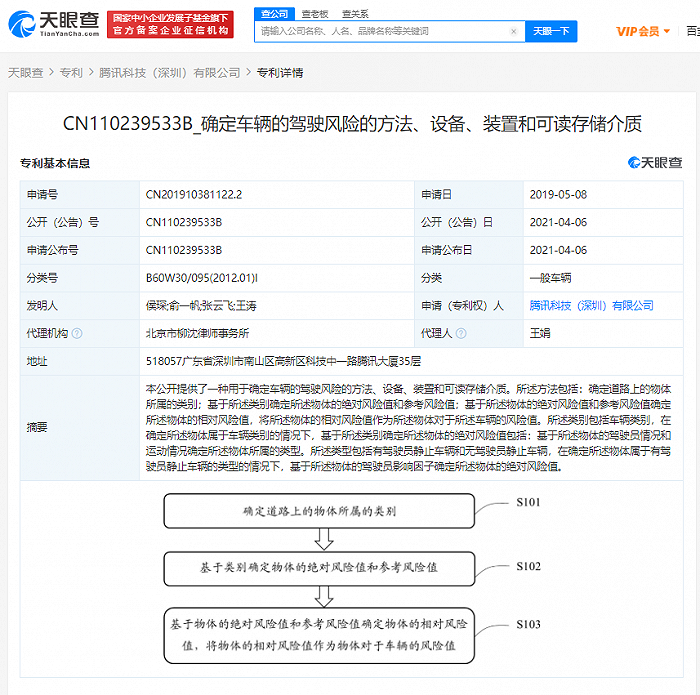Open 腾讯科技（深圳）有限公司 breadcrumb link
Viewport: 700px width, 695px height.
tap(170, 73)
